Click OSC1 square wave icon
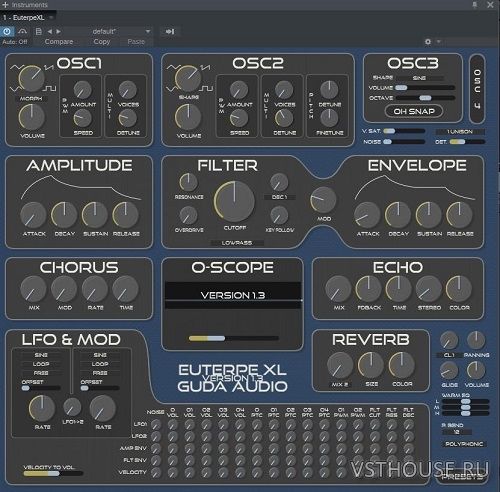The height and width of the screenshot is (492, 500). point(49,89)
